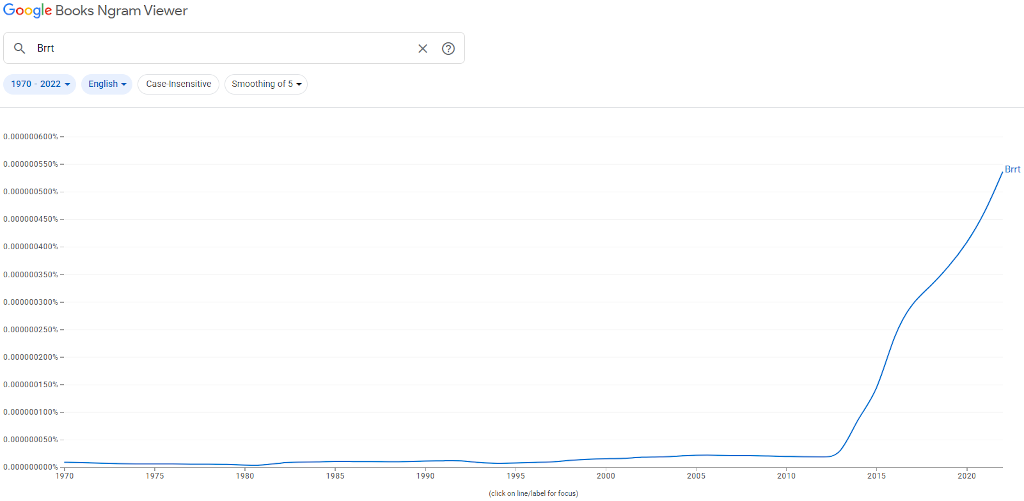Click the 1970 x-axis year label
The height and width of the screenshot is (501, 1024).
[64, 475]
